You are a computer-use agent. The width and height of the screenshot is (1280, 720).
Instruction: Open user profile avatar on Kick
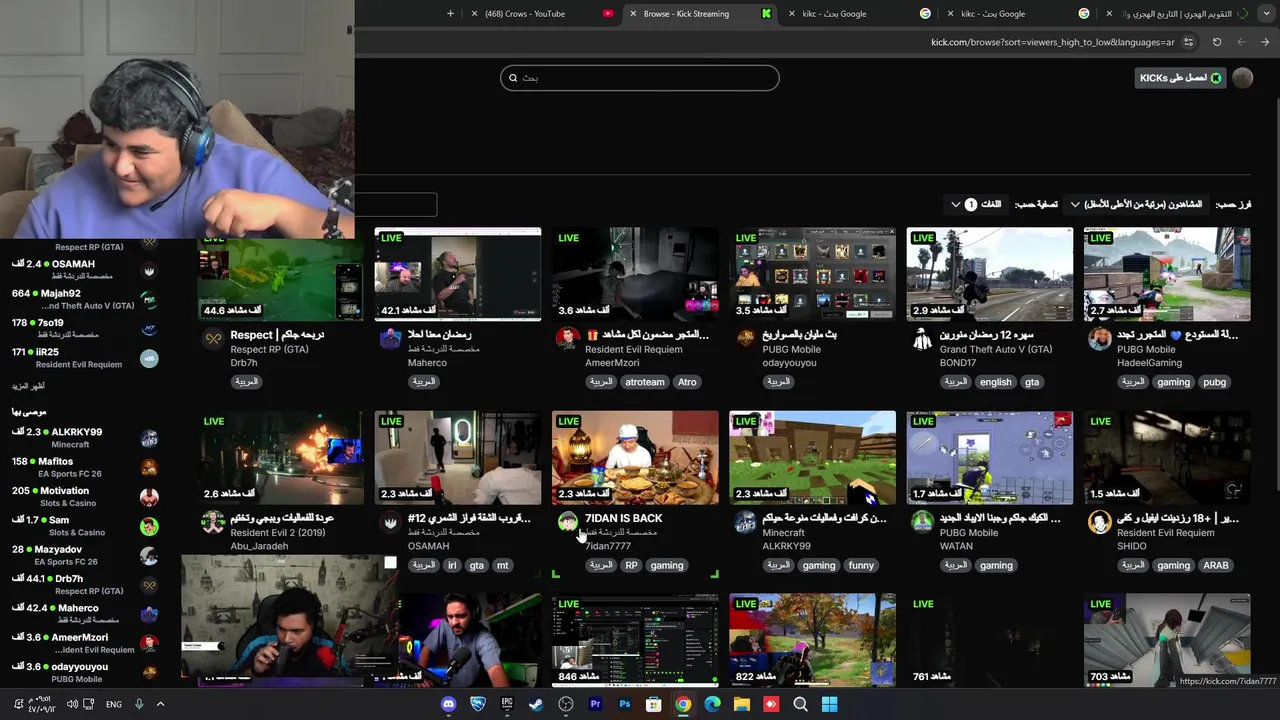(x=1243, y=78)
